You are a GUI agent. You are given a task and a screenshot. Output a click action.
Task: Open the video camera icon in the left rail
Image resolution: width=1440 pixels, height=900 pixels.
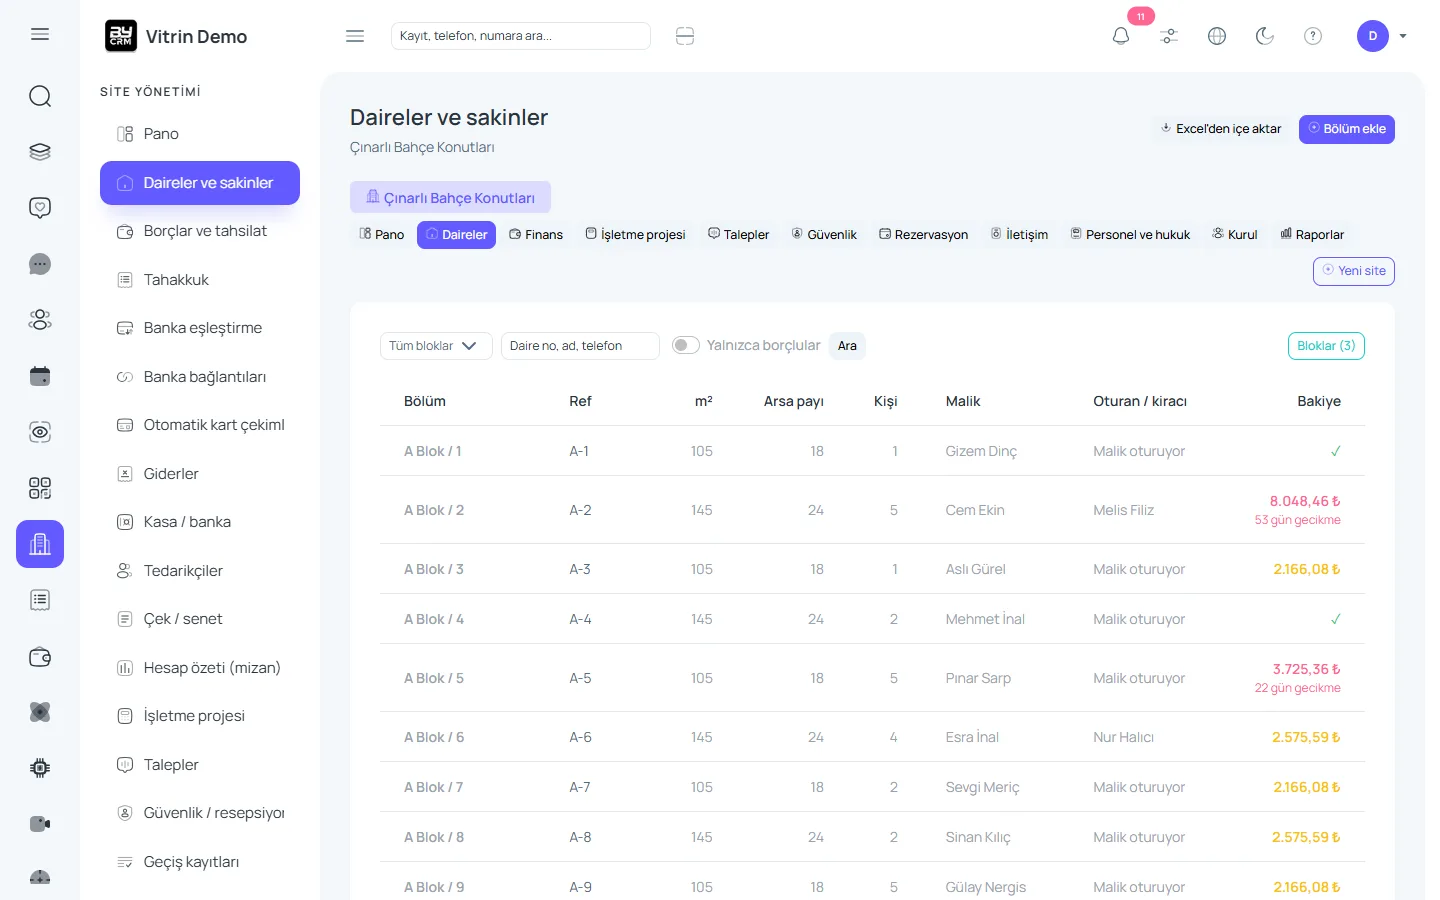coord(40,824)
